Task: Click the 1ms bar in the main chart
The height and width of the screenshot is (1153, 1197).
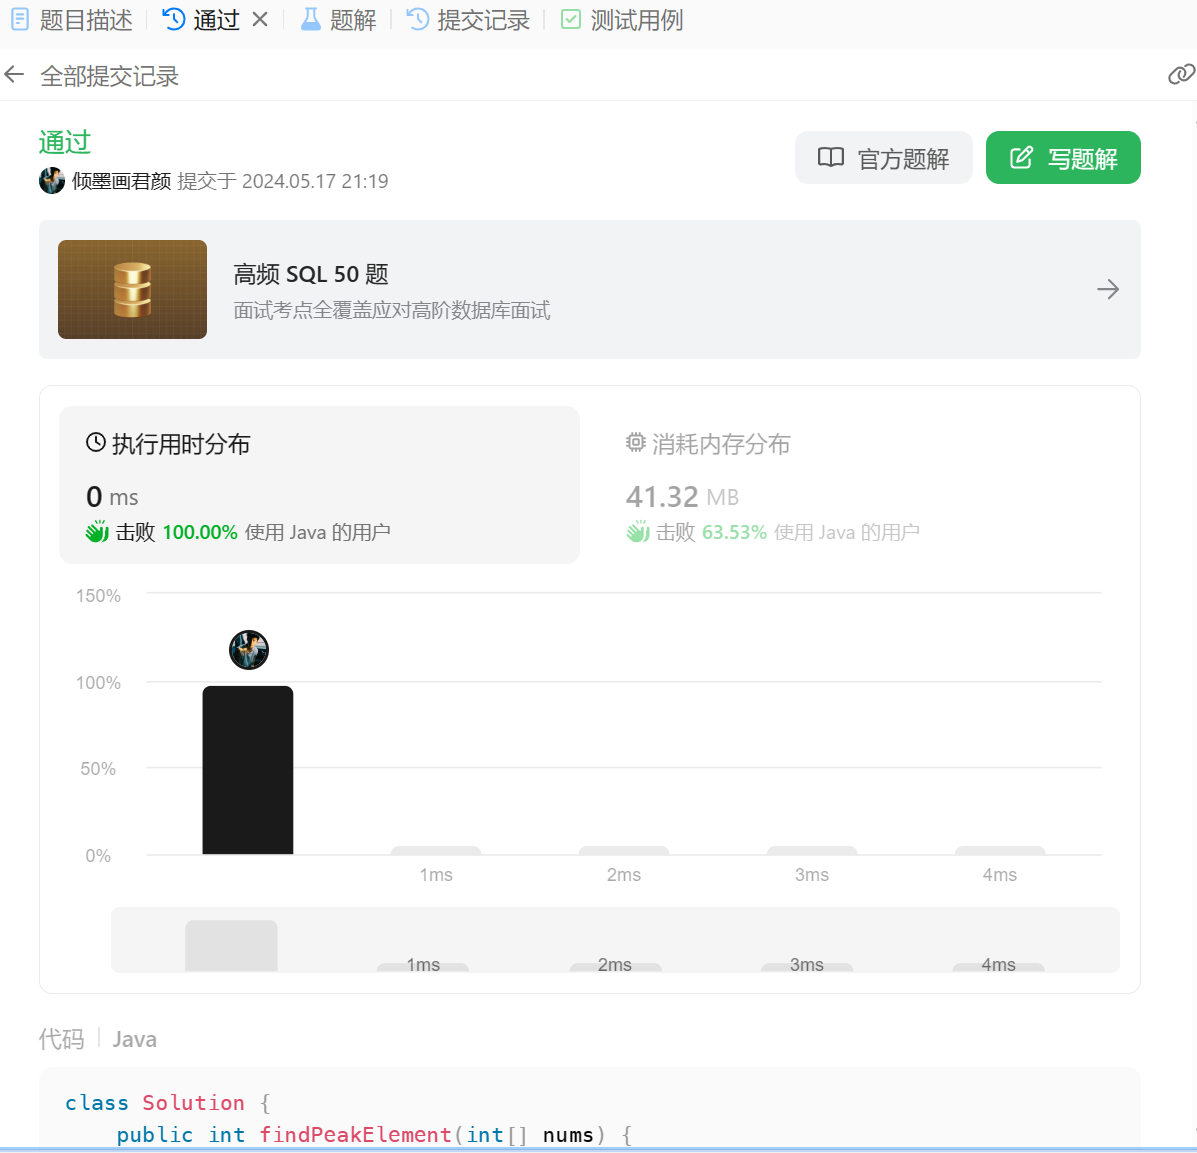Action: 436,850
